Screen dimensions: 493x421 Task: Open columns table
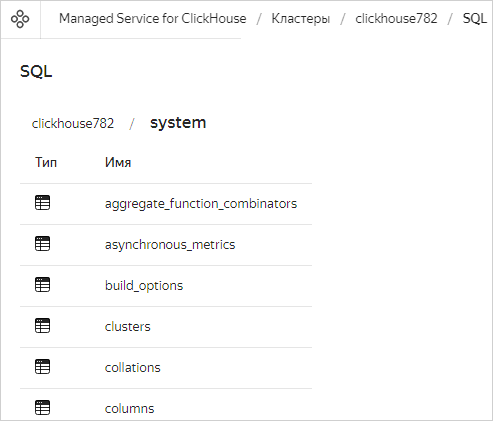[x=130, y=409]
